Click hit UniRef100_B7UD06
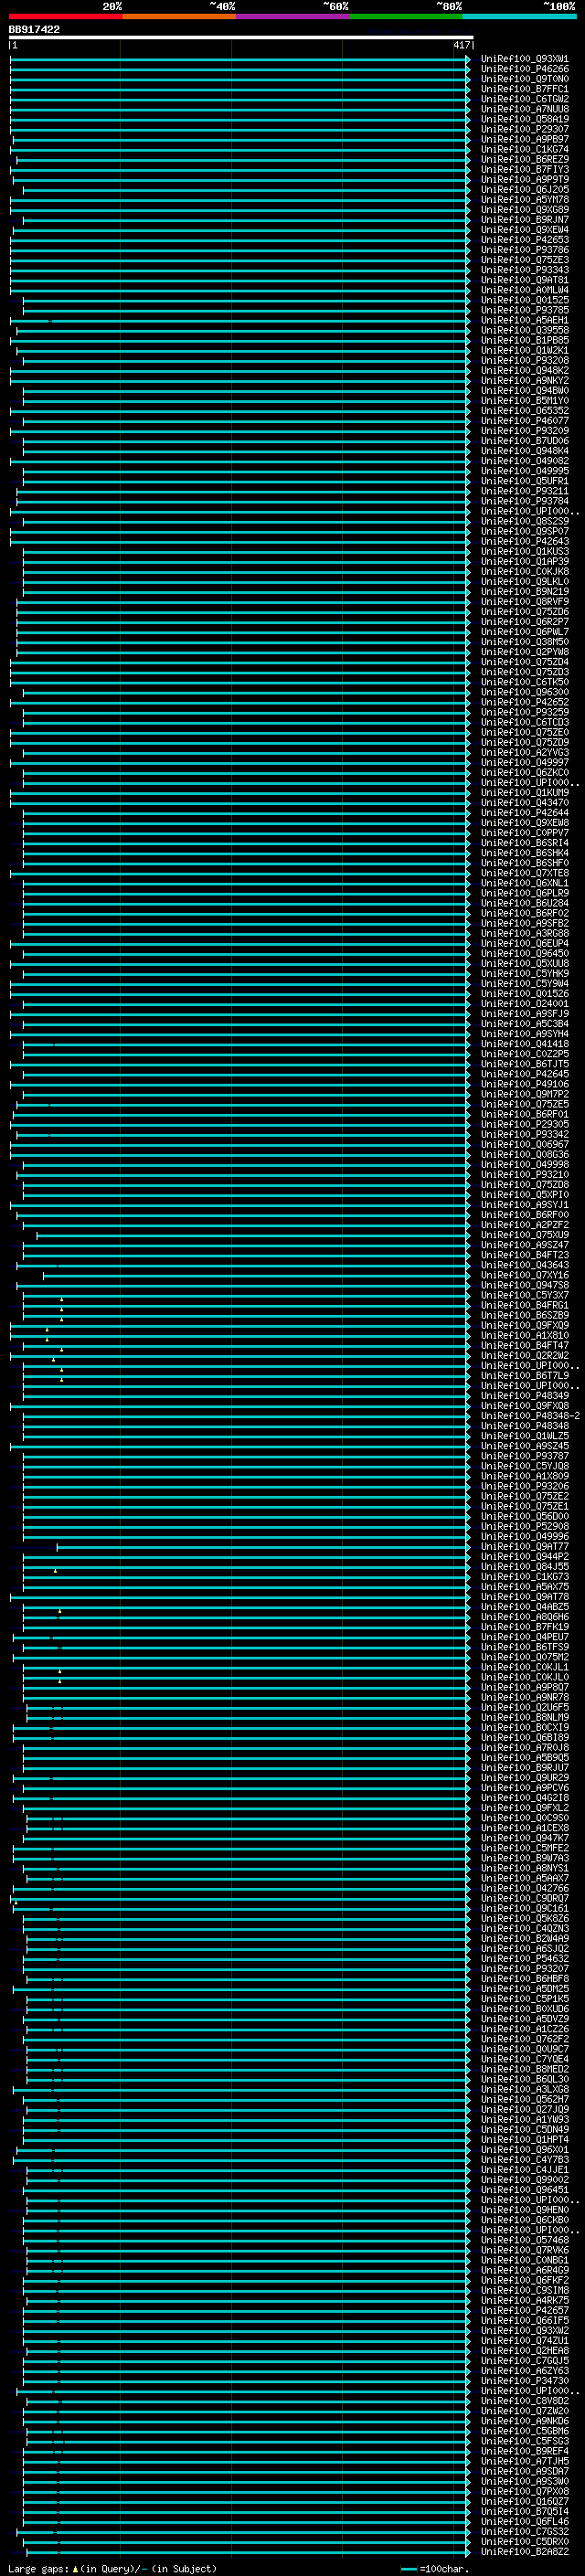Image resolution: width=585 pixels, height=2576 pixels. click(525, 441)
